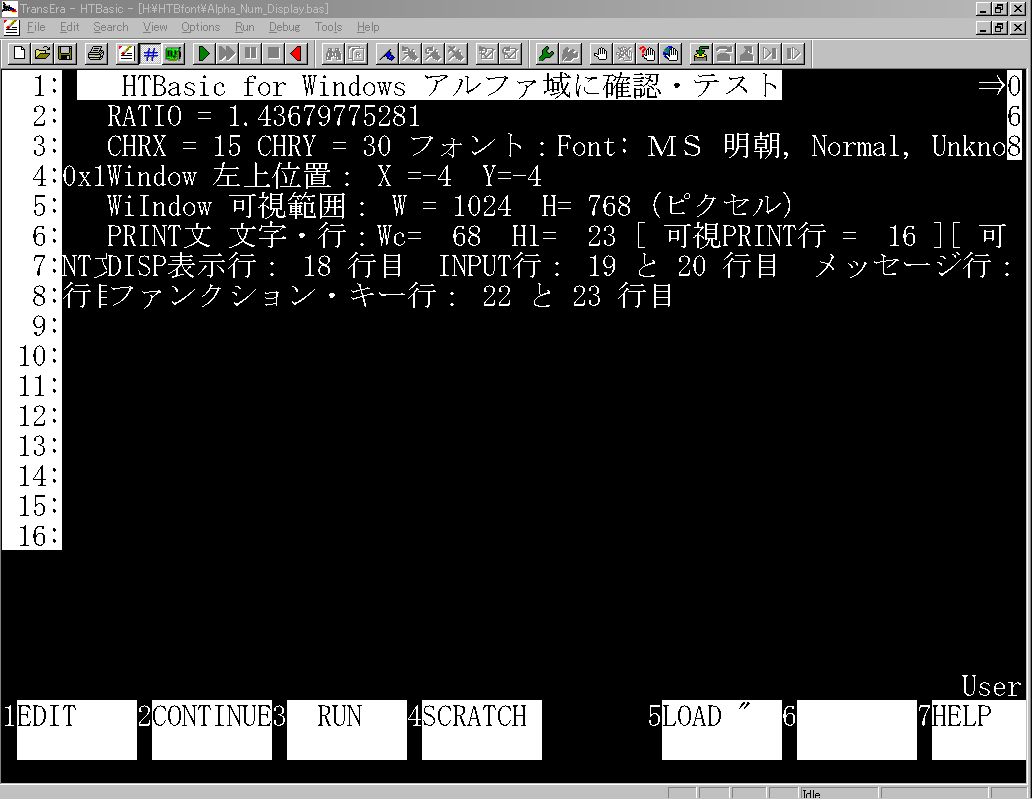This screenshot has width=1032, height=800.
Task: Click the highlighted HTBasic for Windows title line
Action: point(429,86)
